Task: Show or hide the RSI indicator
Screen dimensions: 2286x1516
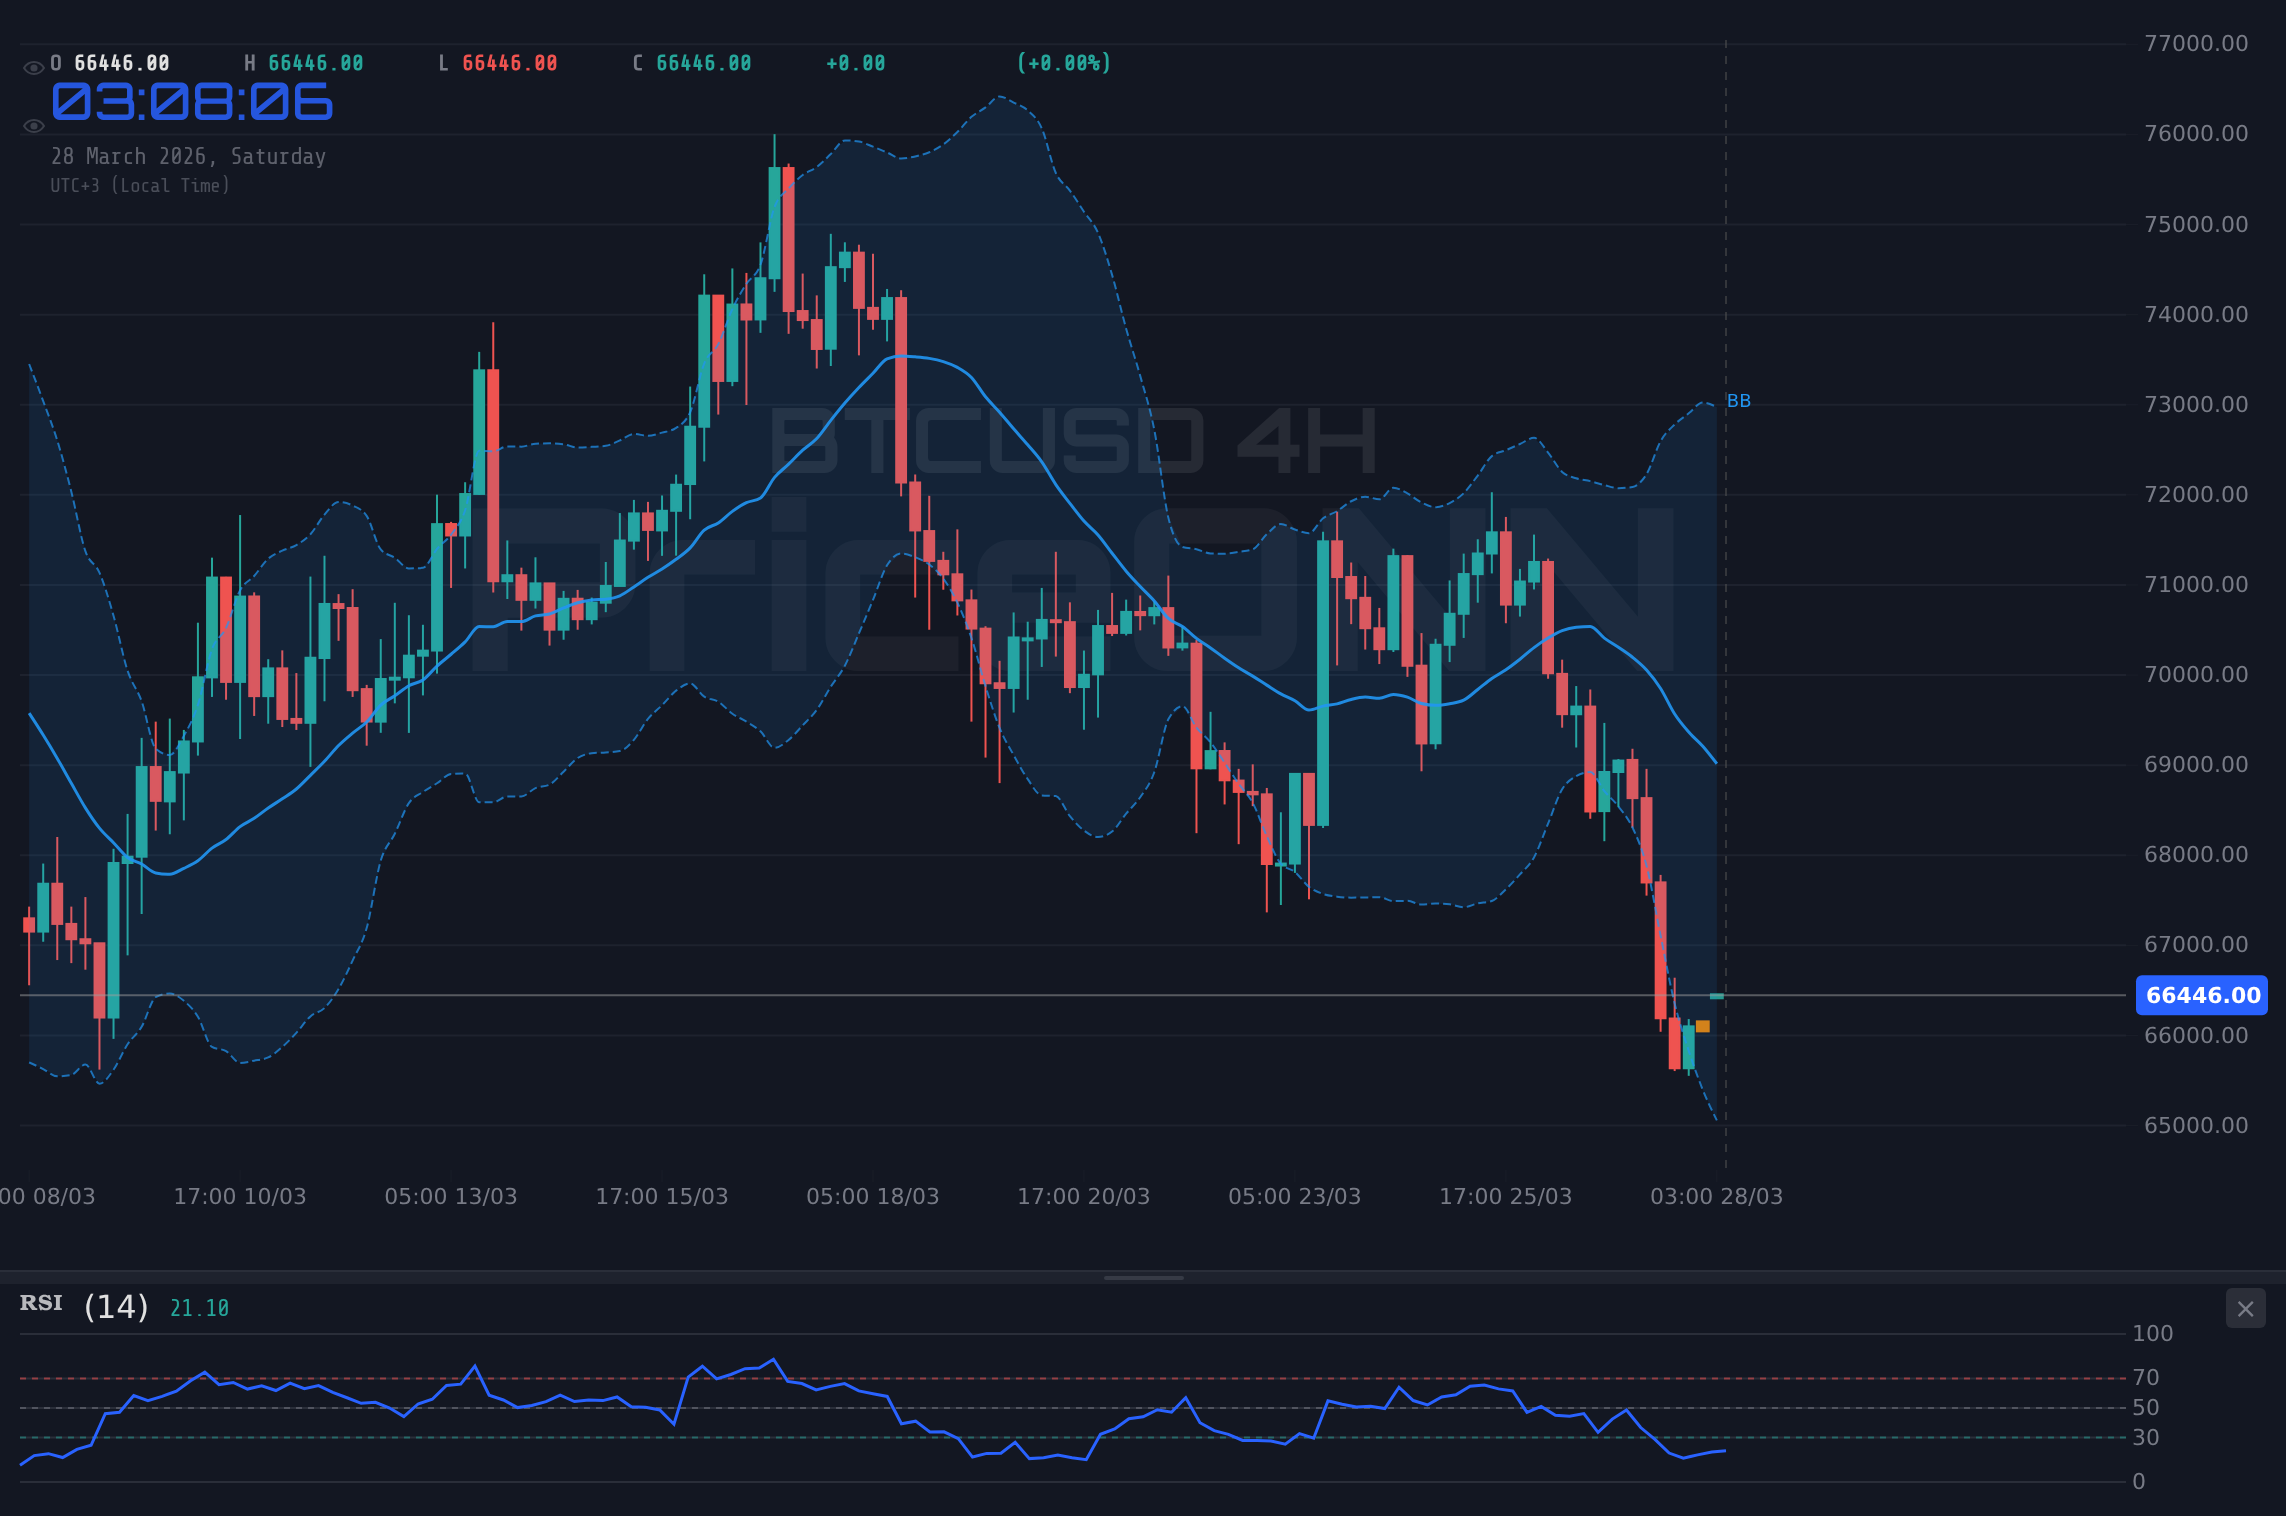Action: pyautogui.click(x=42, y=1303)
